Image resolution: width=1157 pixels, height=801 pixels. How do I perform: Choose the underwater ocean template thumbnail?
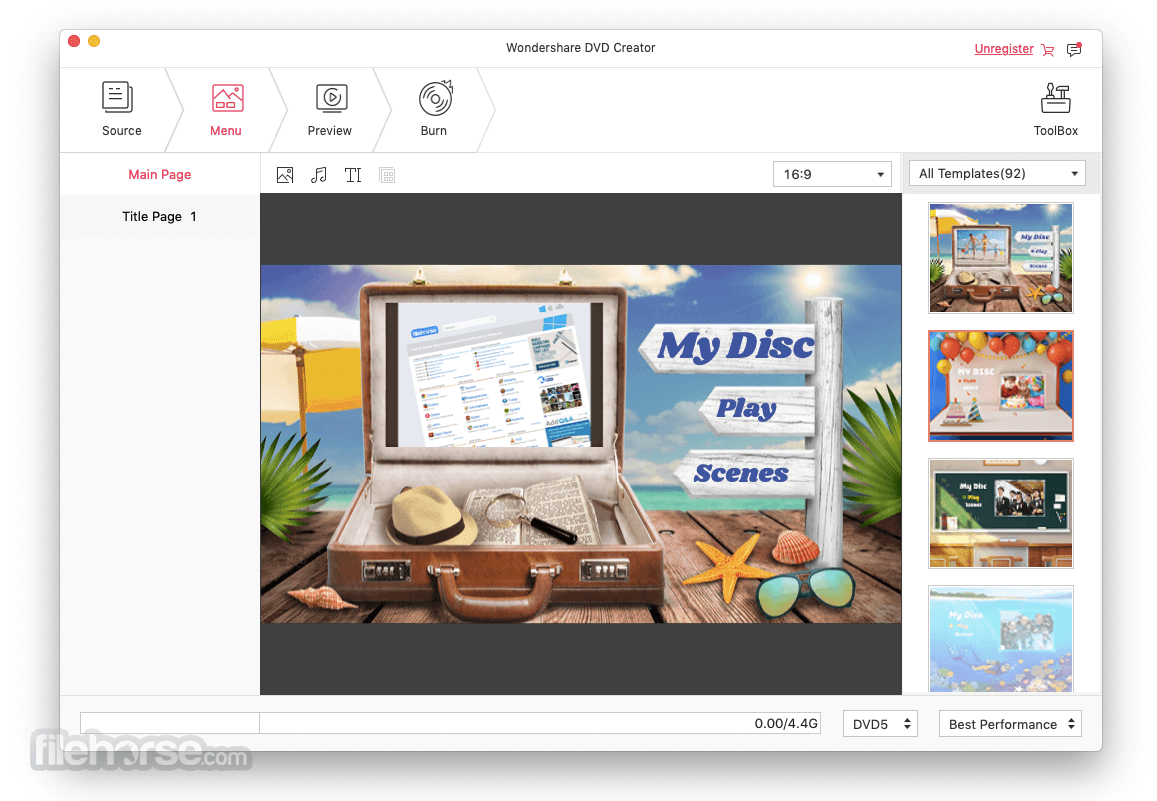(1001, 639)
